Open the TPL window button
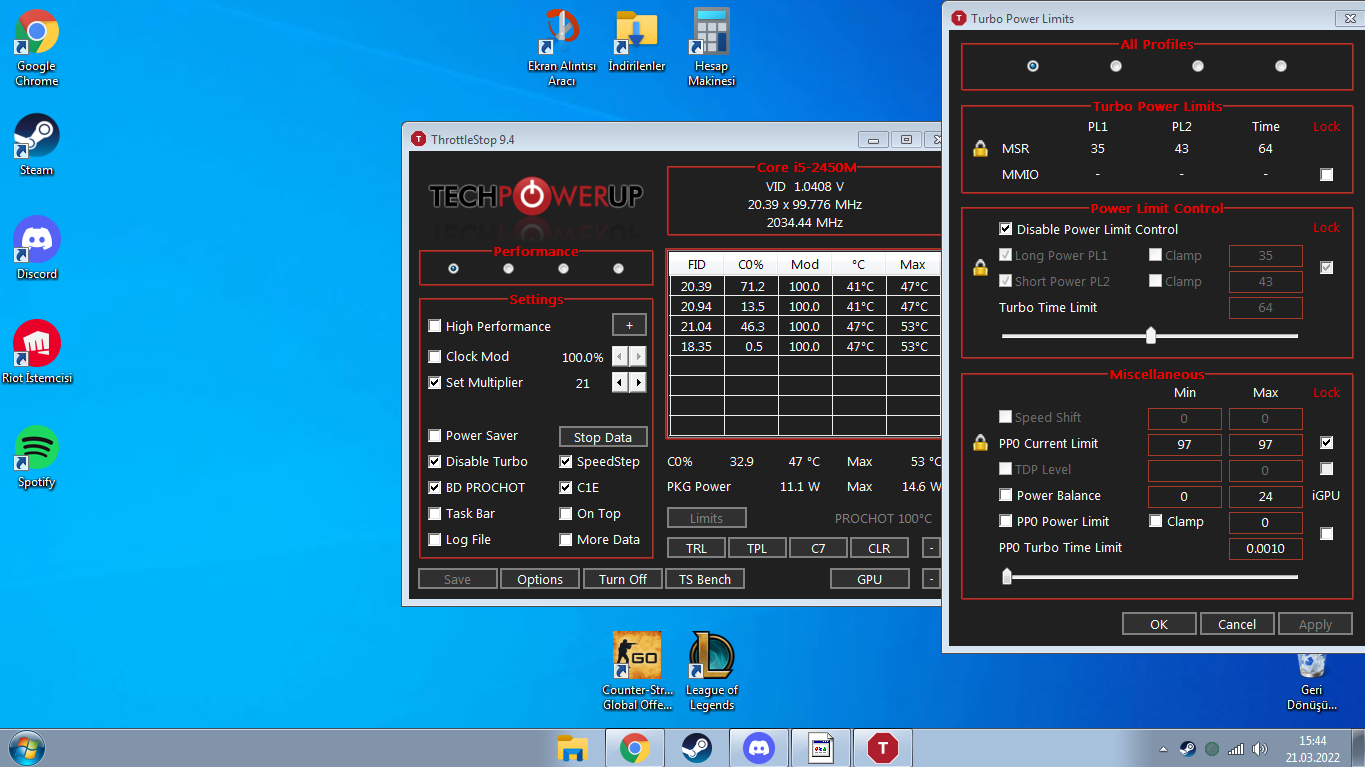This screenshot has width=1365, height=767. 757,548
